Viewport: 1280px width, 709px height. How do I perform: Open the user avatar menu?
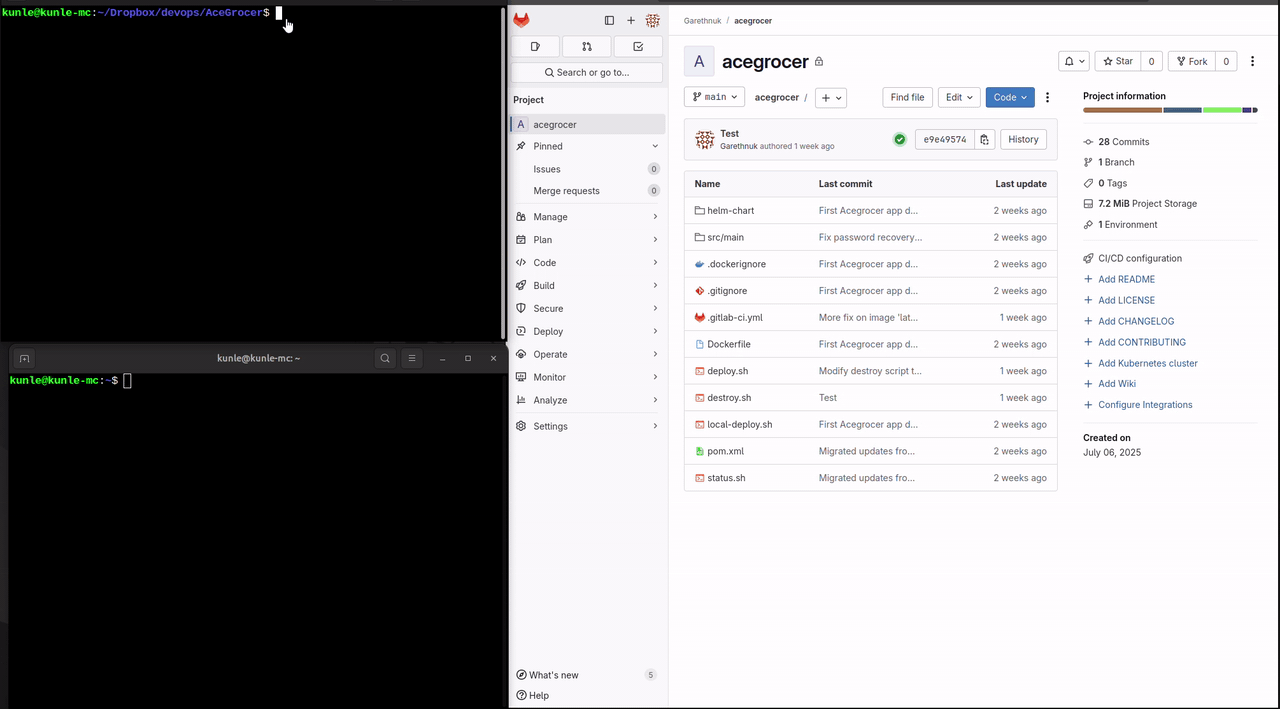tap(653, 20)
